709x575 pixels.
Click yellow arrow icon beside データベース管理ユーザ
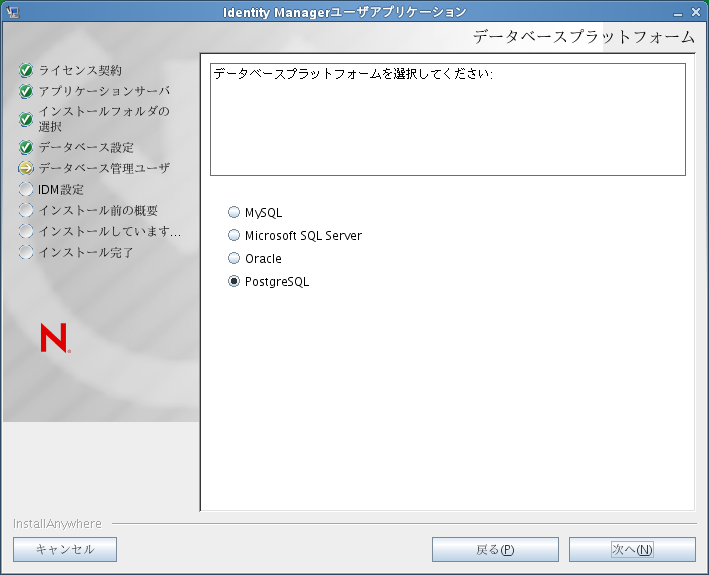pyautogui.click(x=26, y=168)
